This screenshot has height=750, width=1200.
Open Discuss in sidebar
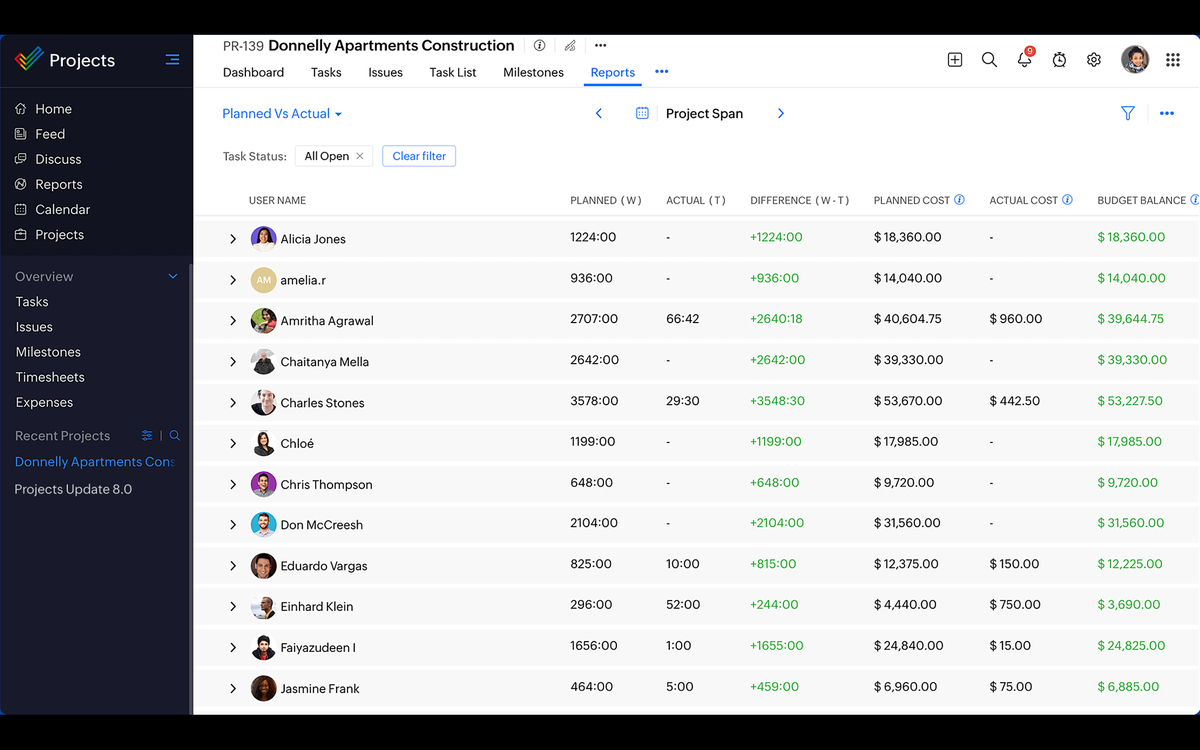point(58,159)
